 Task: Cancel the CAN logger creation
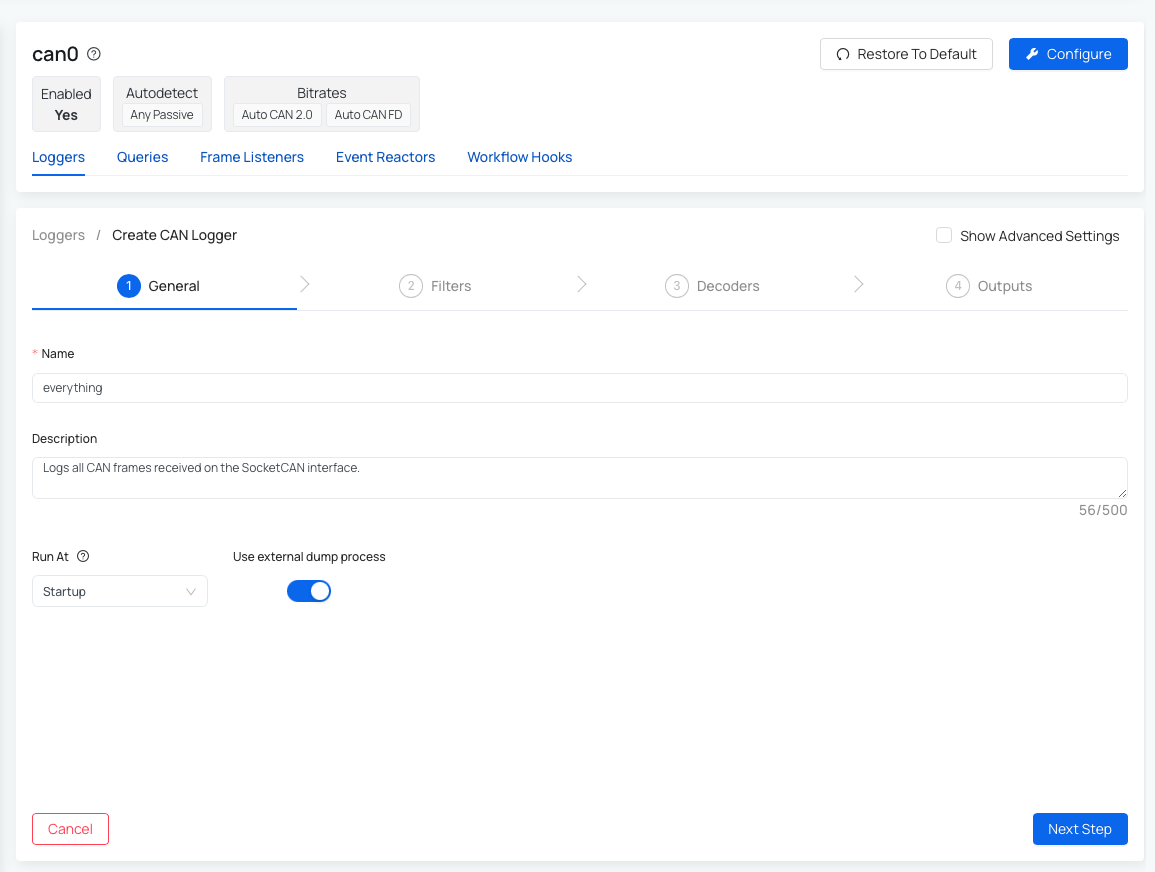point(70,829)
